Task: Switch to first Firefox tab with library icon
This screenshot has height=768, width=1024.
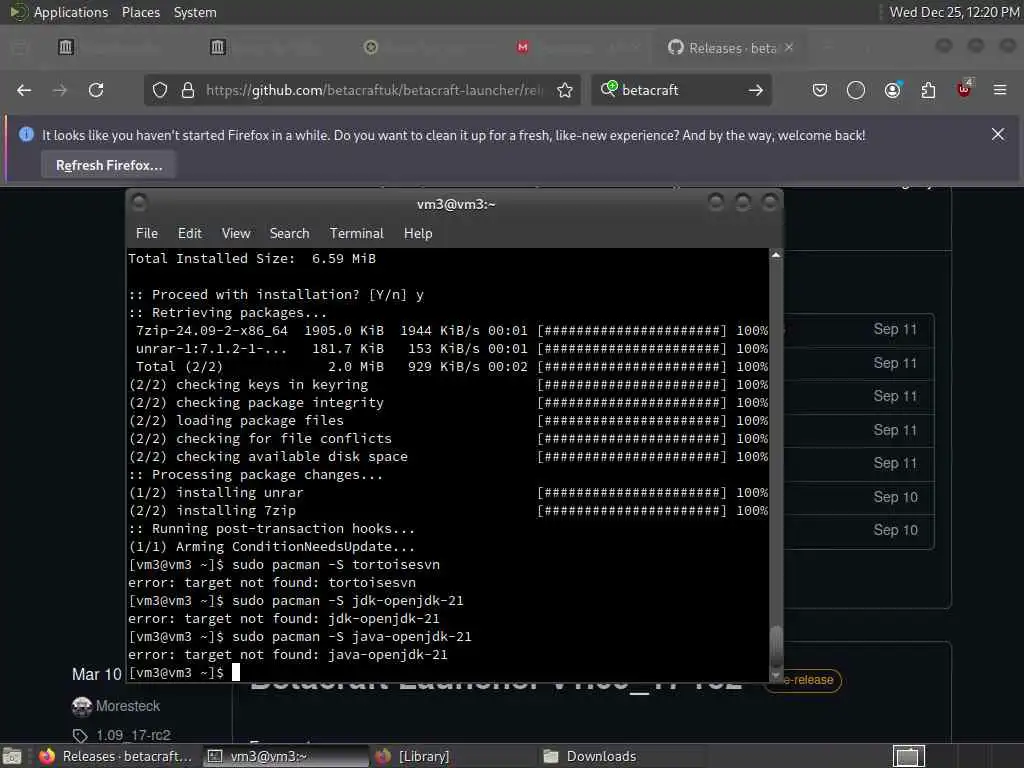Action: pos(66,47)
